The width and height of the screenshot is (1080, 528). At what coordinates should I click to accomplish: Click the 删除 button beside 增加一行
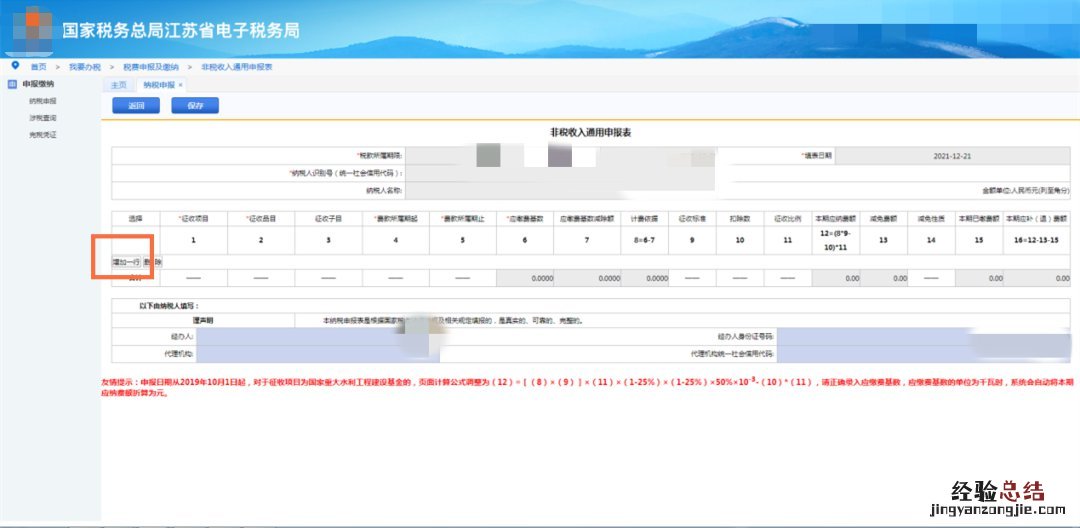152,262
